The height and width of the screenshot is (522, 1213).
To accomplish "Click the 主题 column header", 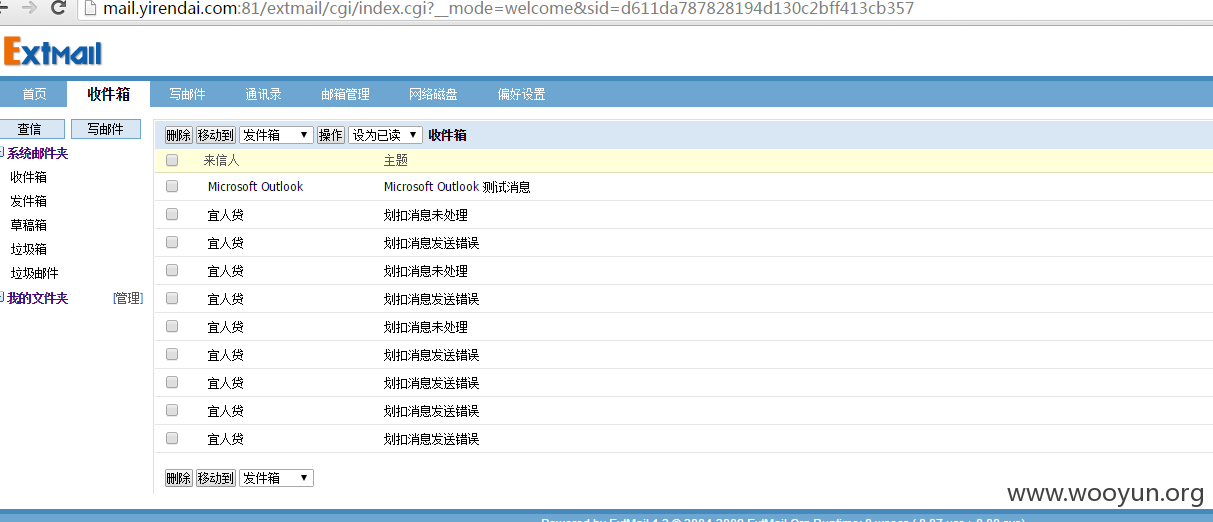I will point(396,160).
